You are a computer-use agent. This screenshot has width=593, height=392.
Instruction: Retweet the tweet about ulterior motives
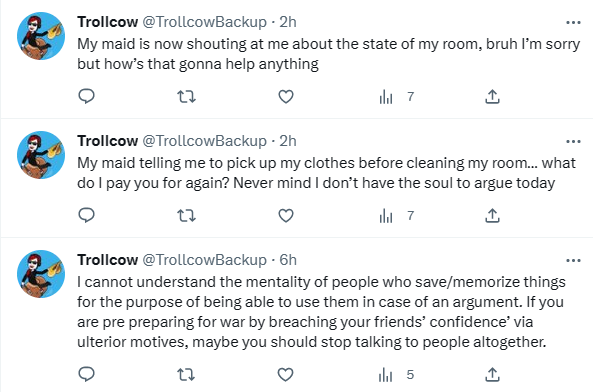186,375
